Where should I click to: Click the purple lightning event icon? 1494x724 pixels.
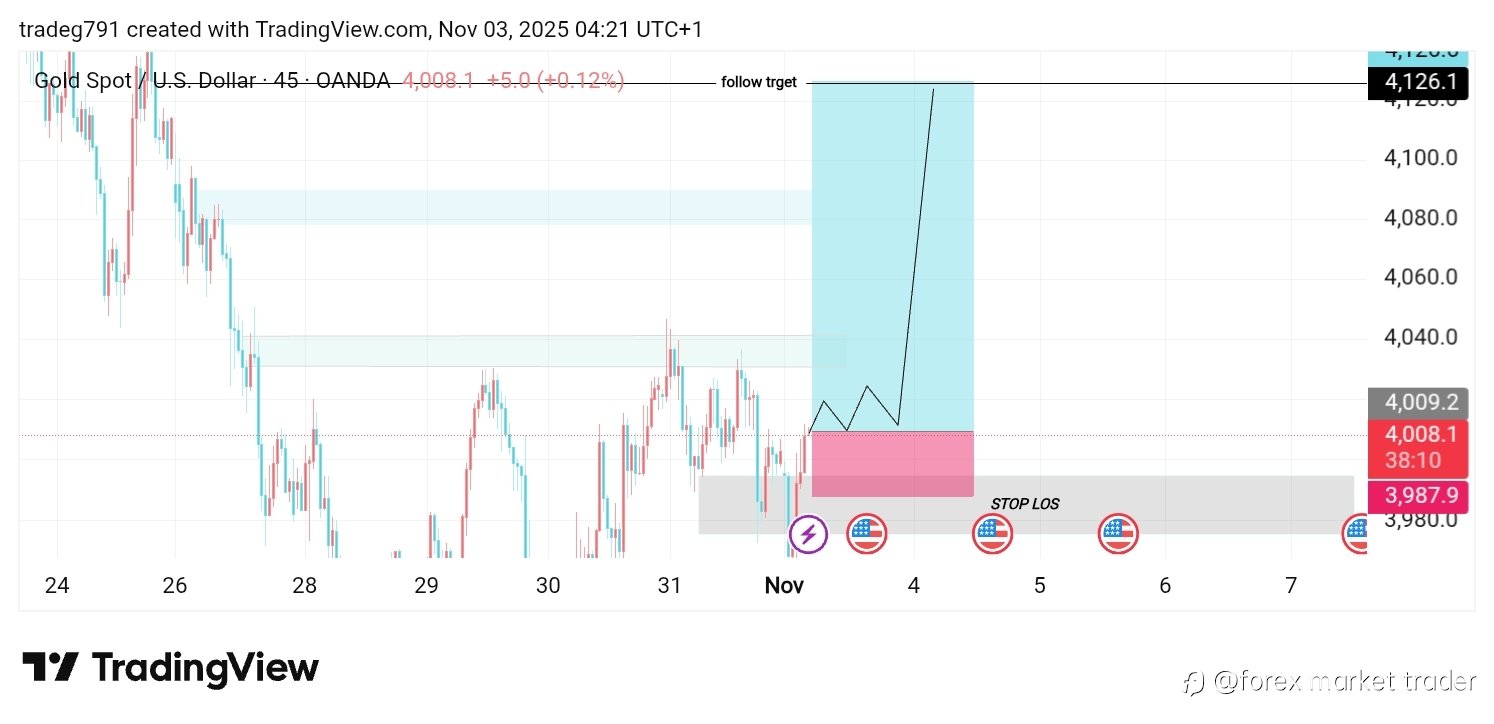(808, 535)
